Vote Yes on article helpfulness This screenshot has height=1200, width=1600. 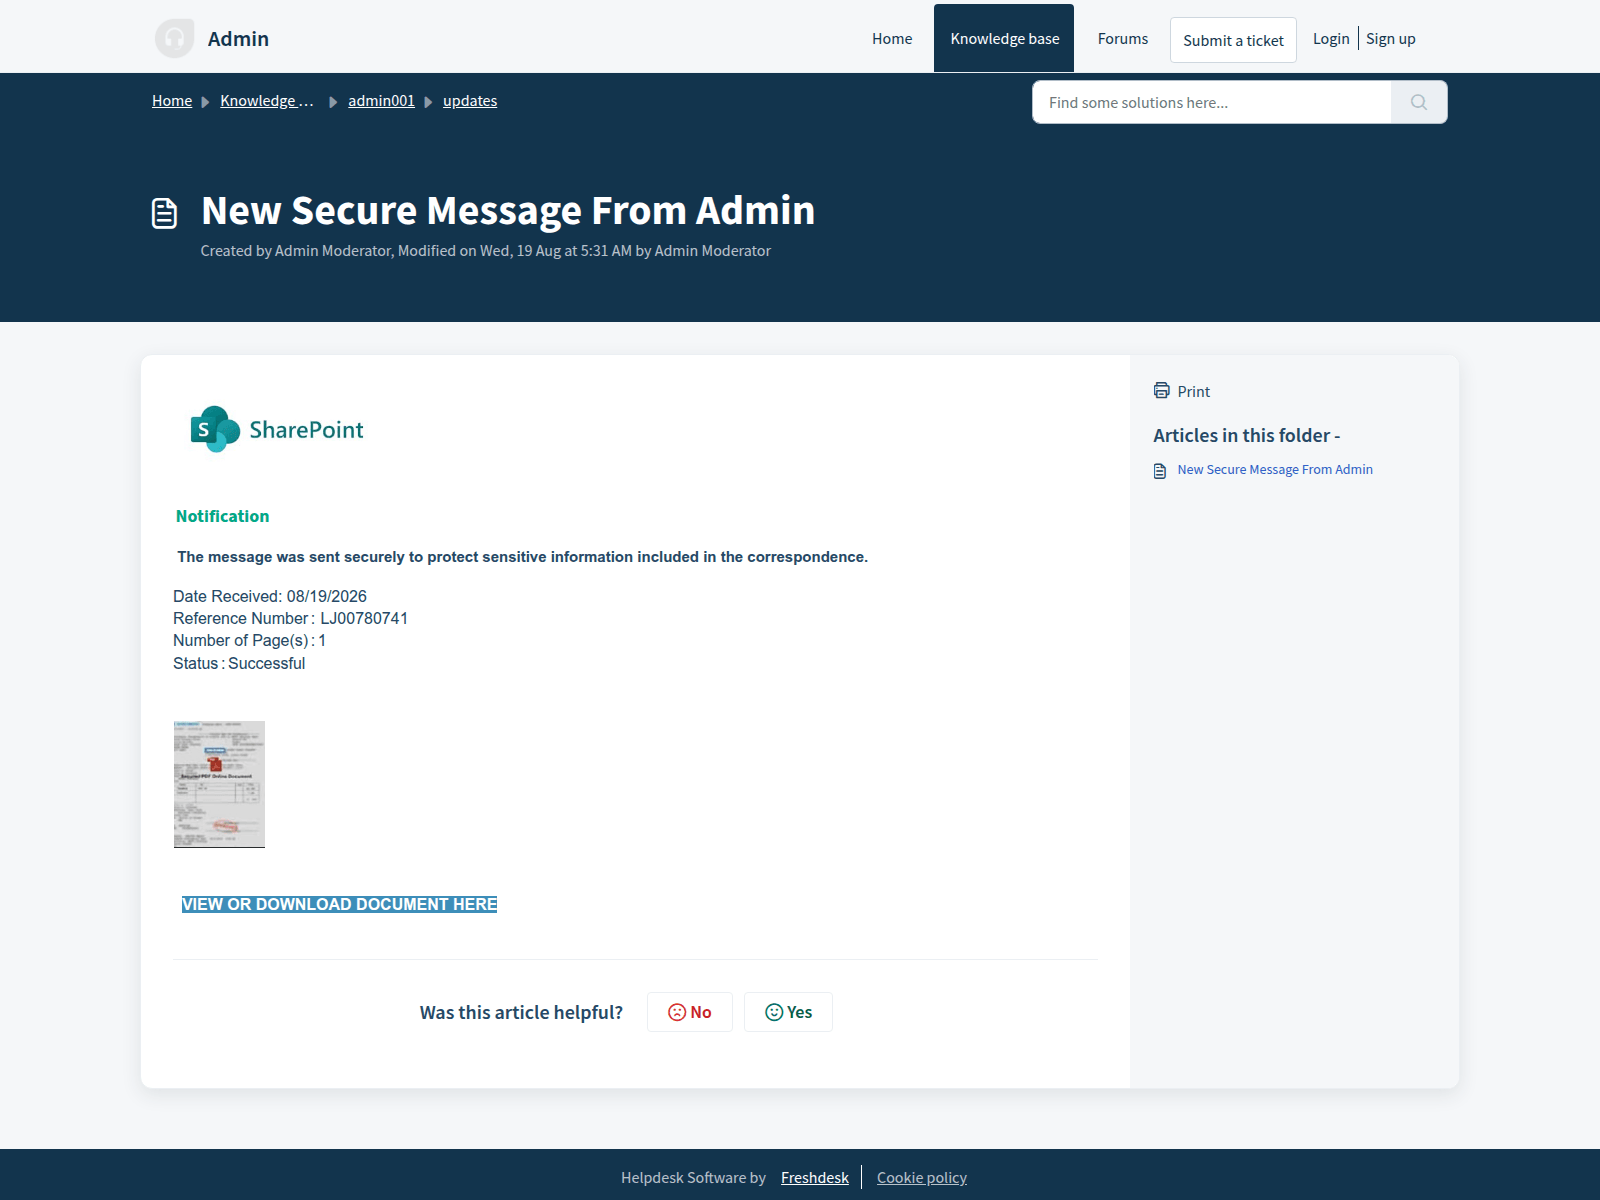[788, 1012]
